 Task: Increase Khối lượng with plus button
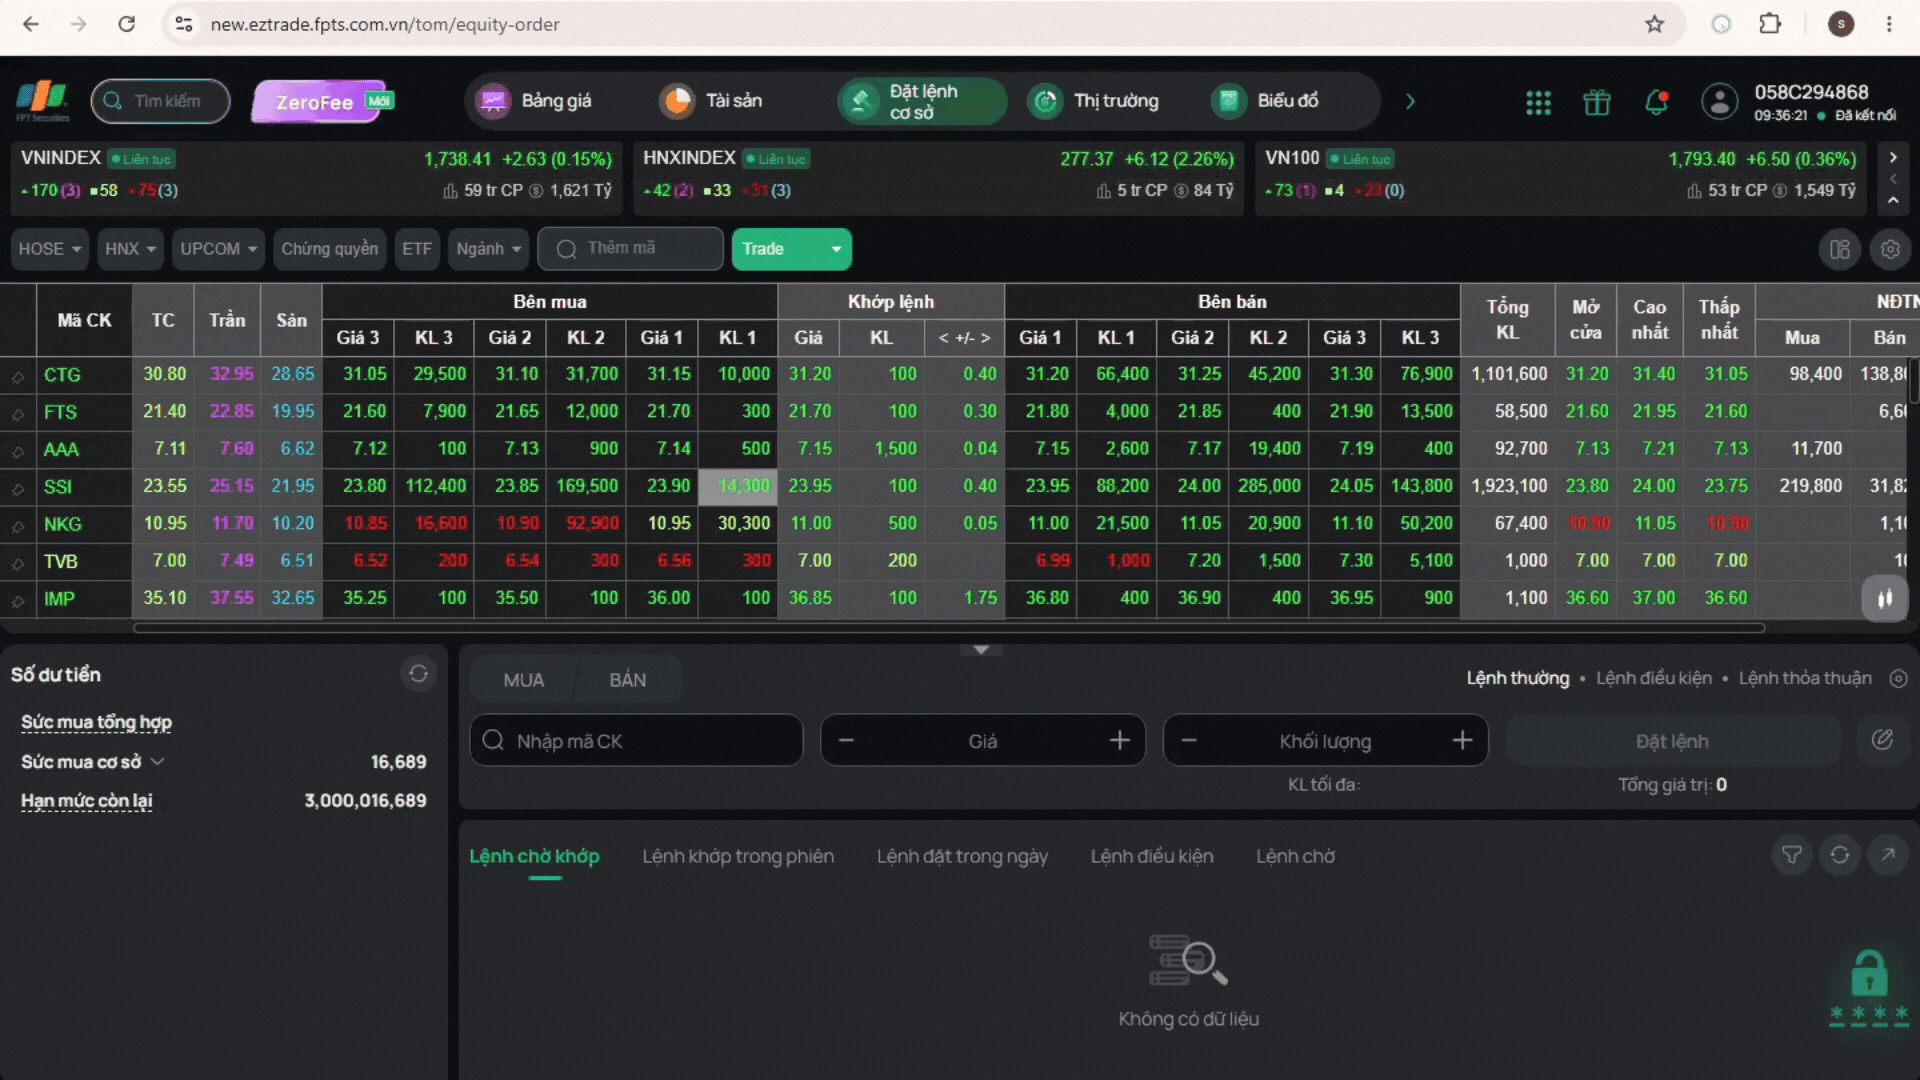(x=1462, y=740)
